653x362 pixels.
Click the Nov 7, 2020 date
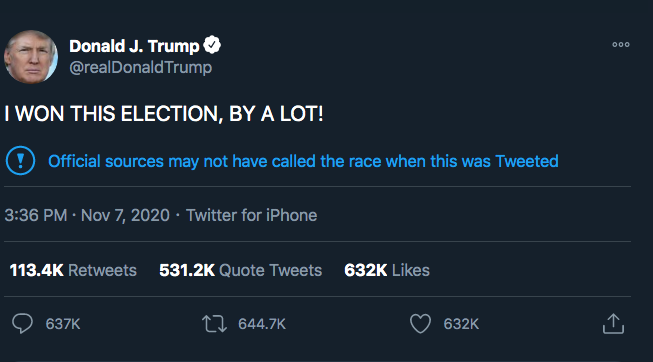tap(125, 215)
